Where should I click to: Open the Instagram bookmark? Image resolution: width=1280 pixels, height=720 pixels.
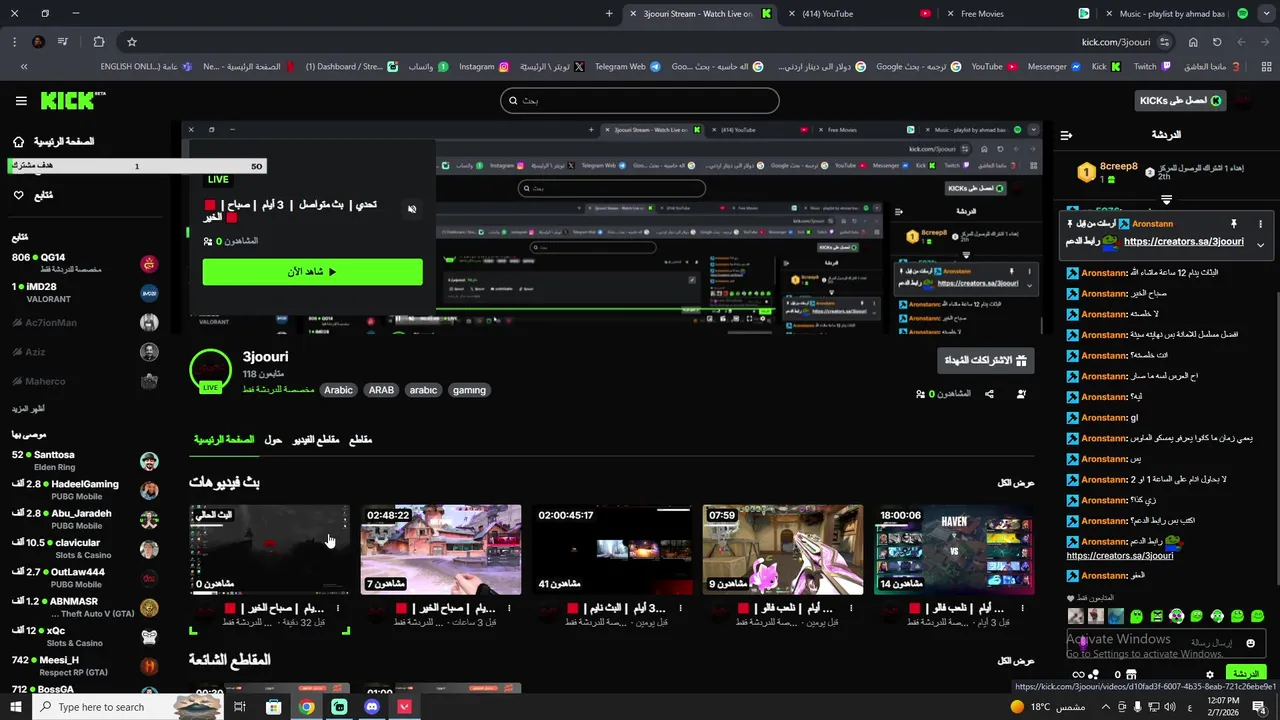pyautogui.click(x=484, y=67)
